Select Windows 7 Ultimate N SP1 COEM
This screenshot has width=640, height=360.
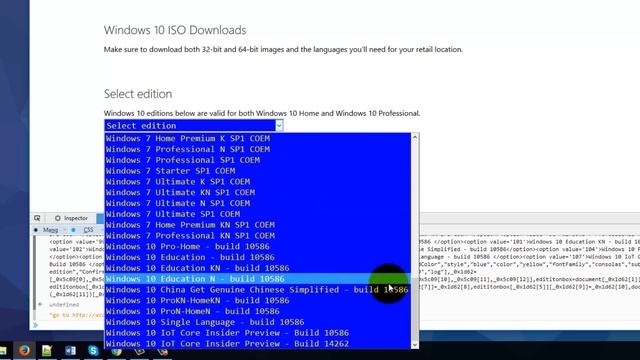pyautogui.click(x=258, y=203)
